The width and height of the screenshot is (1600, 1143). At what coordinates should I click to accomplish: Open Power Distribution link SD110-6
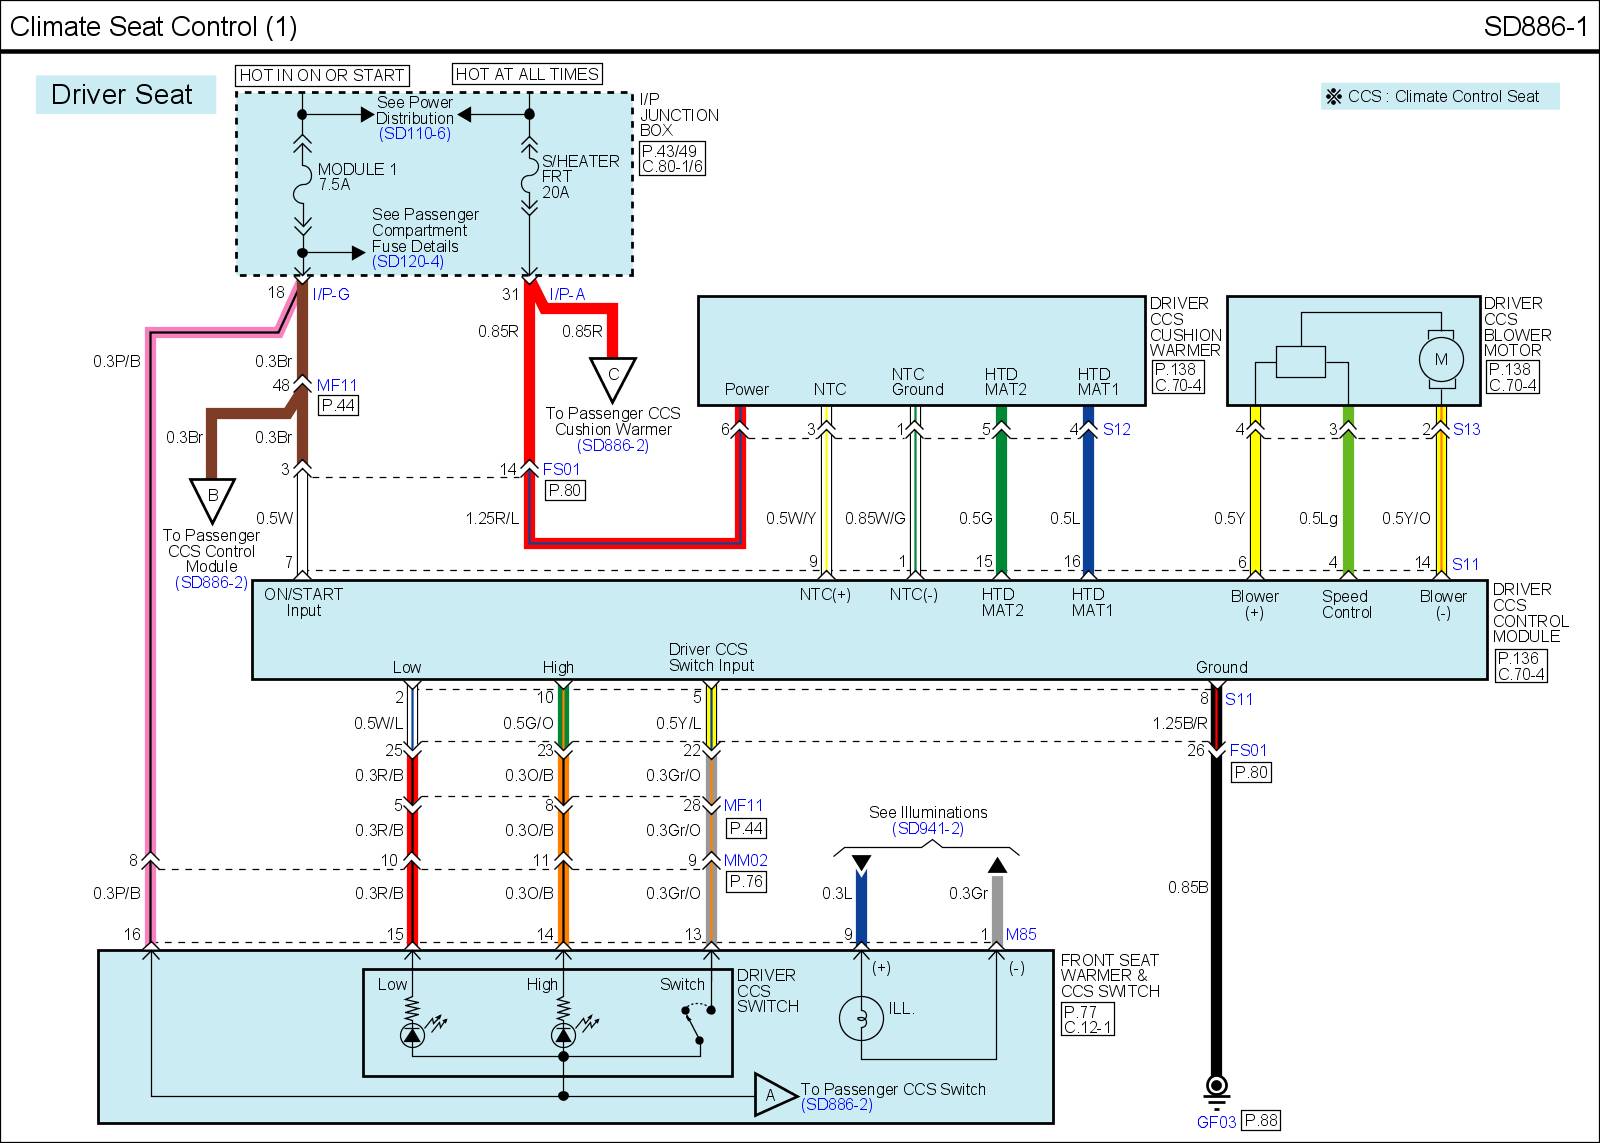click(414, 133)
